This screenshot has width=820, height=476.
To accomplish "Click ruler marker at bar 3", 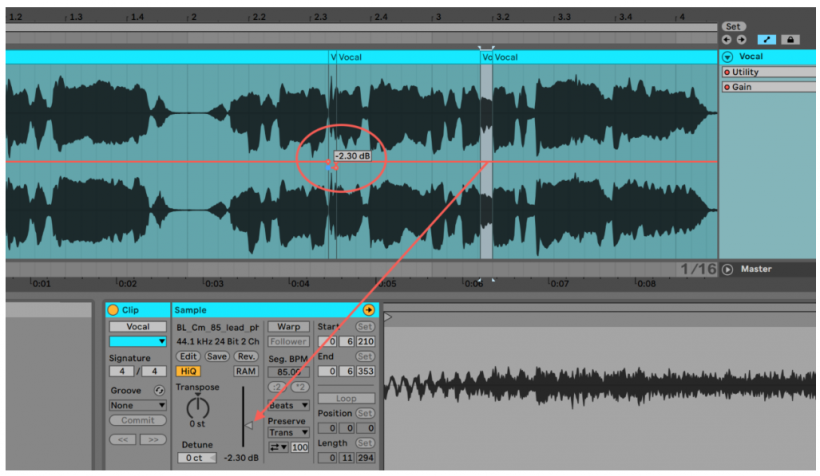I will [x=438, y=17].
